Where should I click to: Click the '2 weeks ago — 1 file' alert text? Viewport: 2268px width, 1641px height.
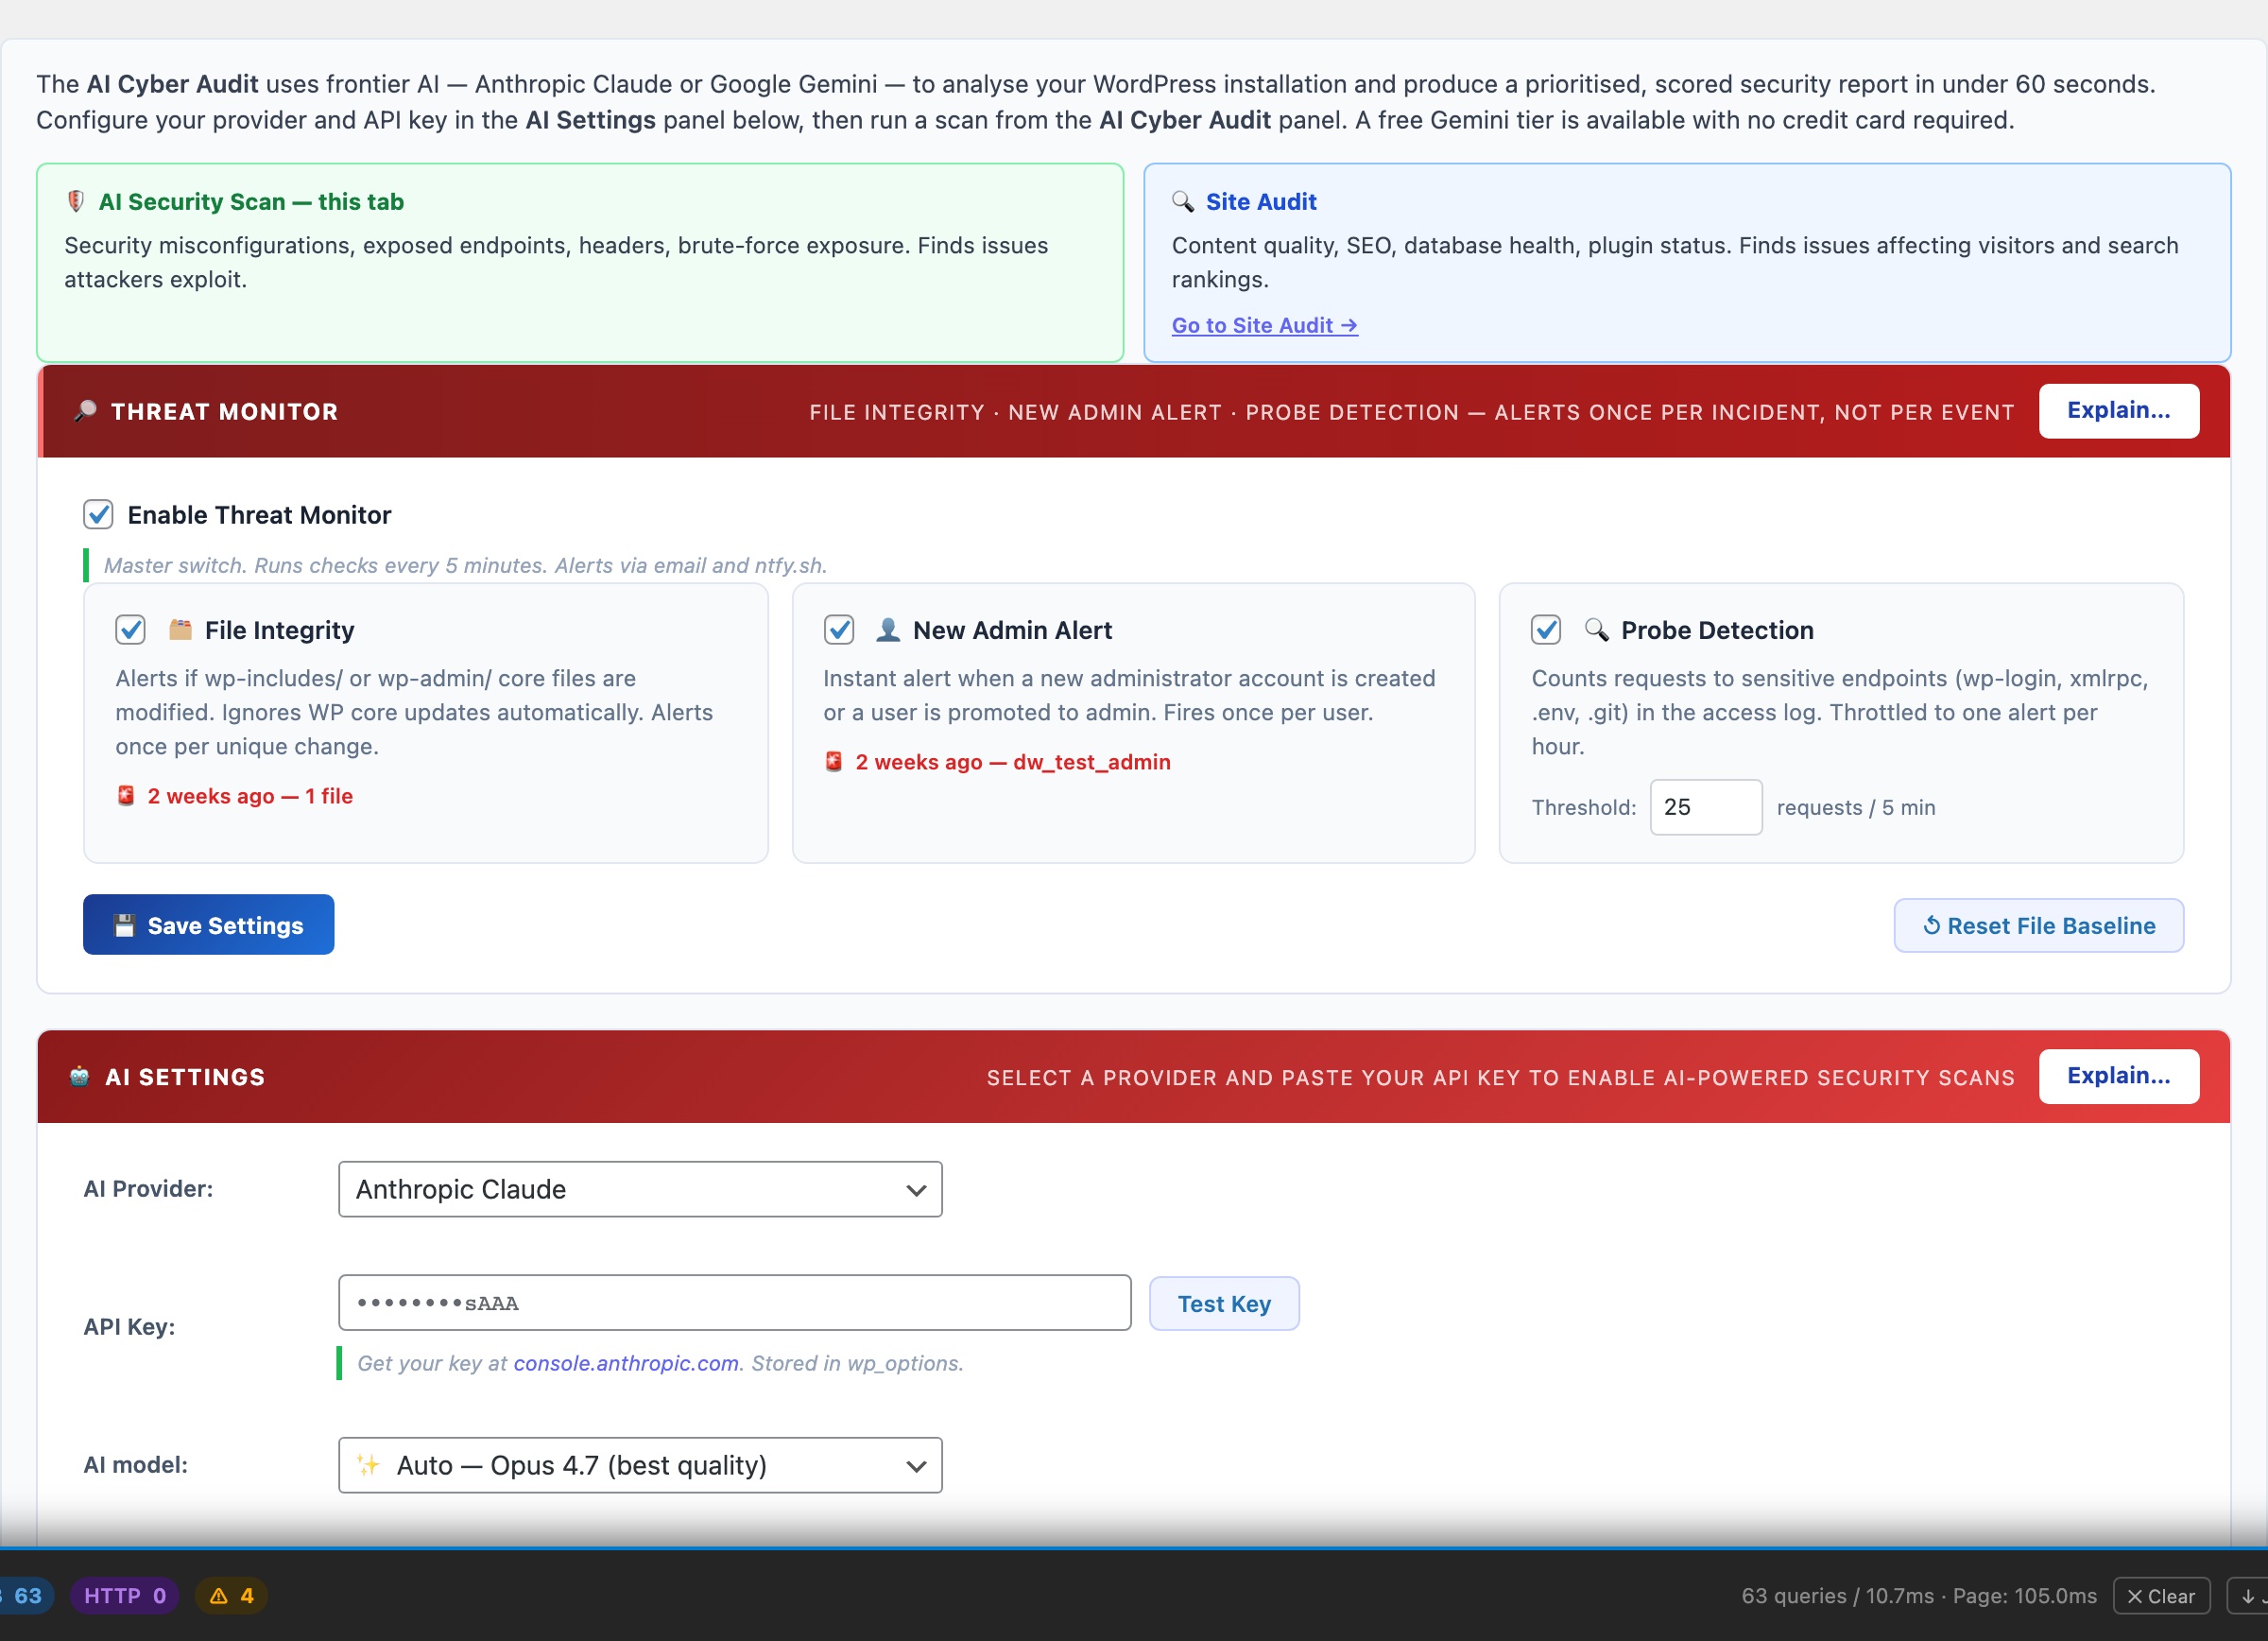tap(250, 796)
